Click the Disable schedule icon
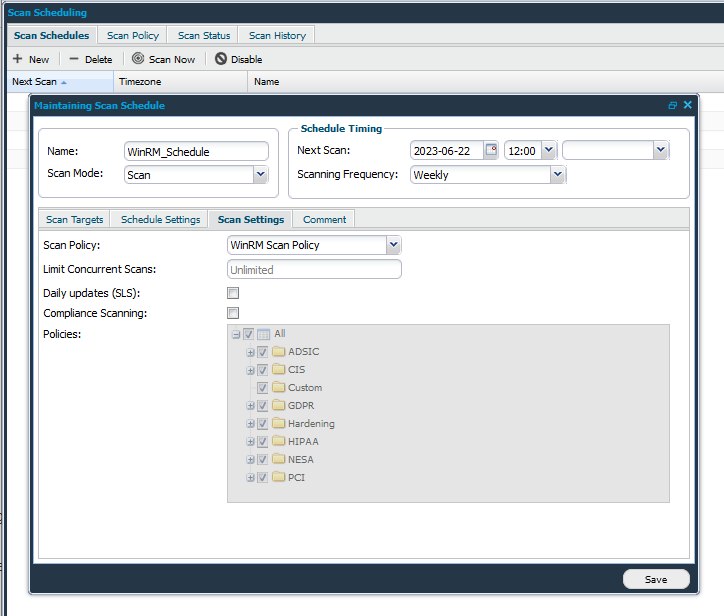The width and height of the screenshot is (724, 616). (x=220, y=59)
